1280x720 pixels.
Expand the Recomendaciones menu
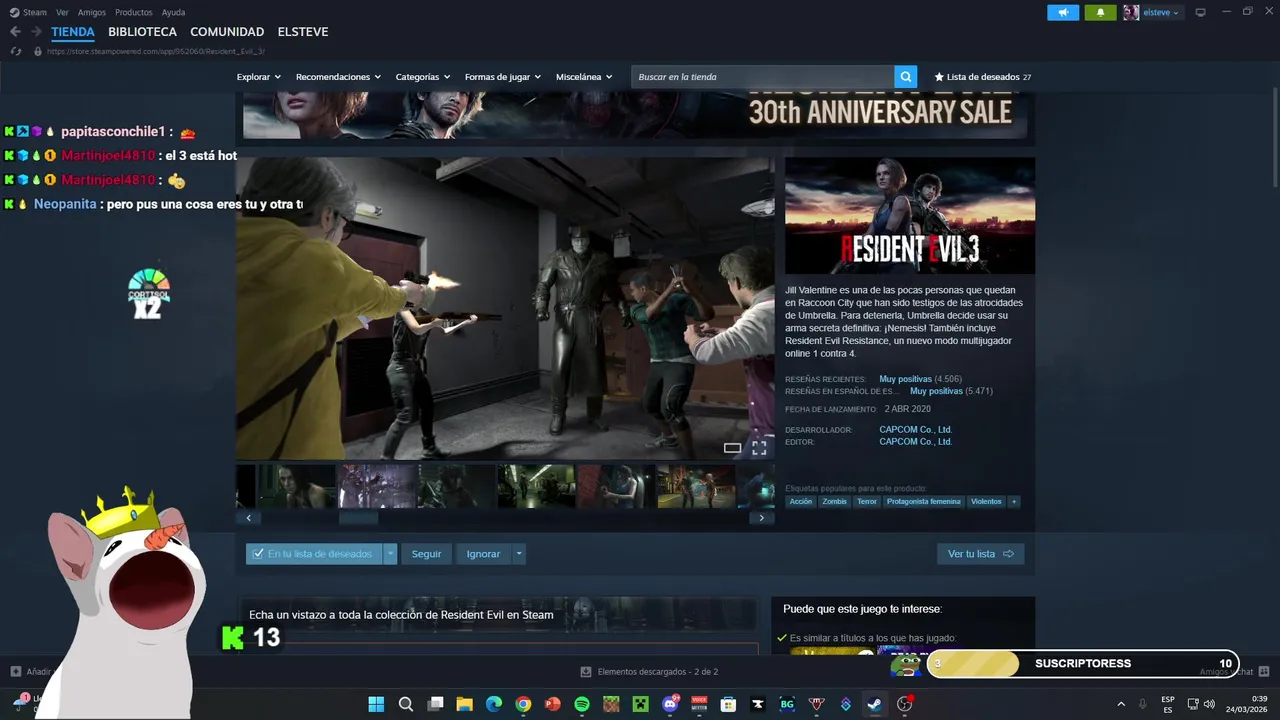pyautogui.click(x=338, y=77)
